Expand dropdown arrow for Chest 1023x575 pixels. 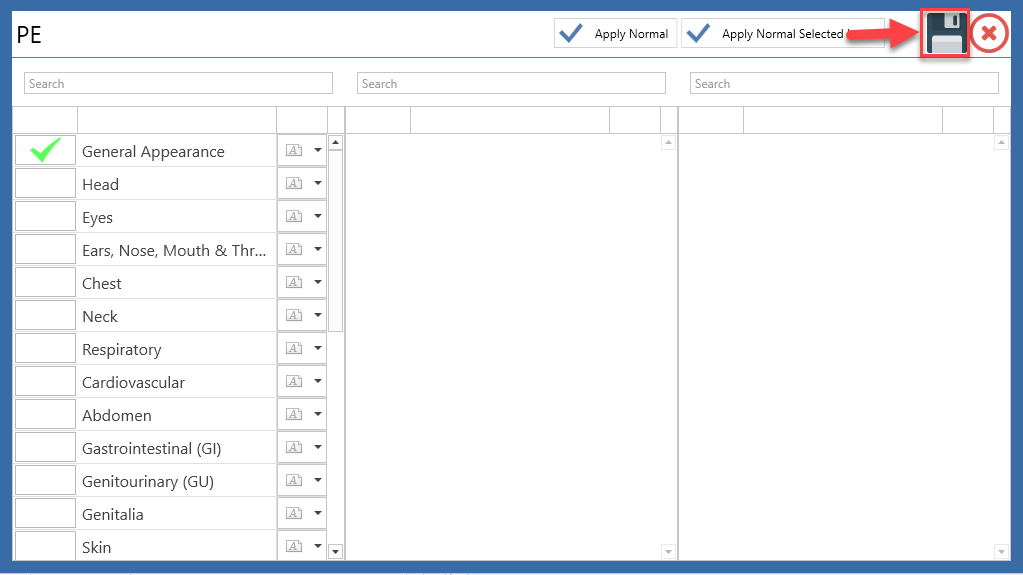(x=318, y=282)
